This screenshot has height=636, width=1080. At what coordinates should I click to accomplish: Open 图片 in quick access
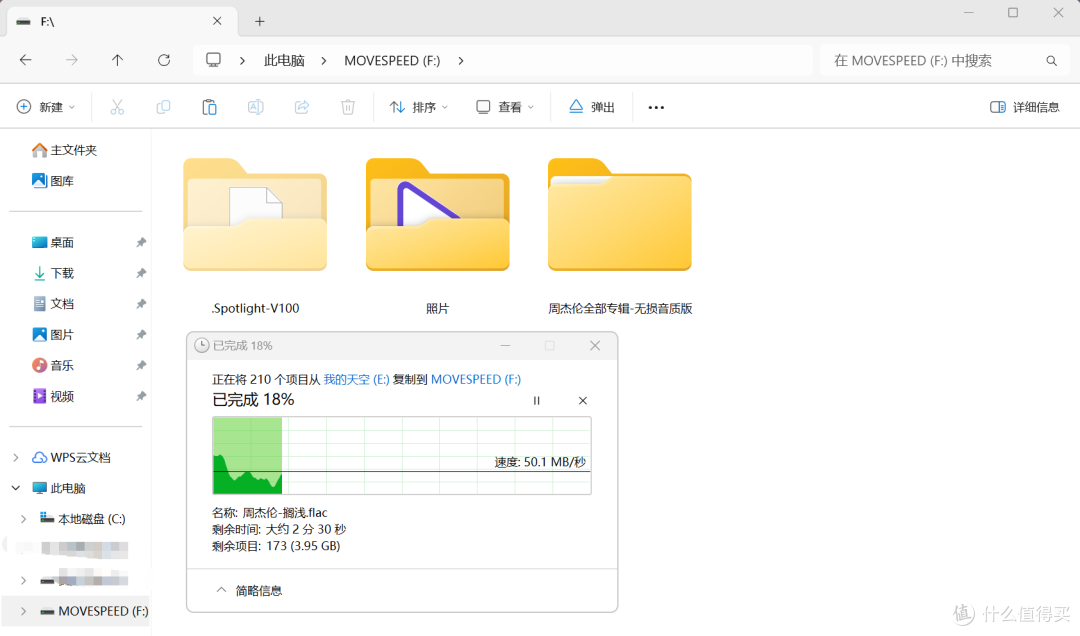[x=53, y=335]
